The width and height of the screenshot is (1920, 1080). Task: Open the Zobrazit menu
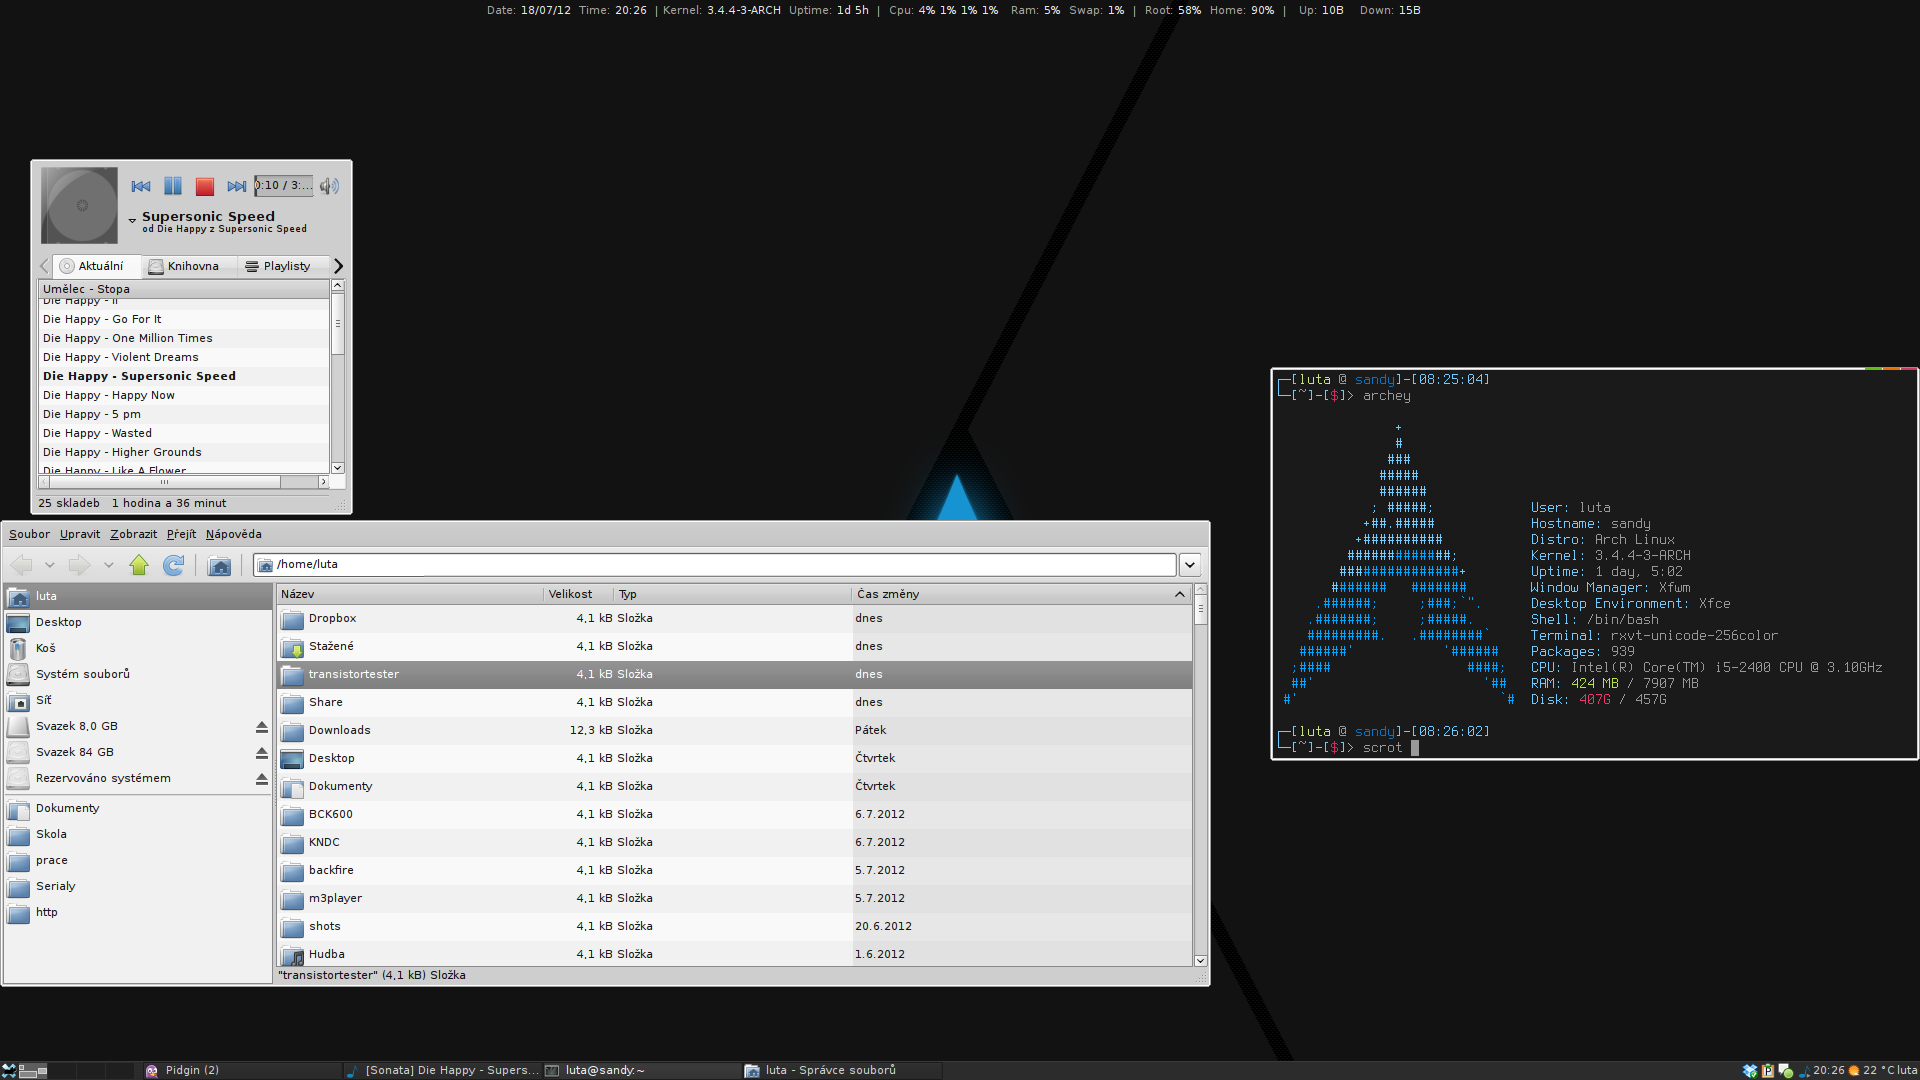click(134, 534)
